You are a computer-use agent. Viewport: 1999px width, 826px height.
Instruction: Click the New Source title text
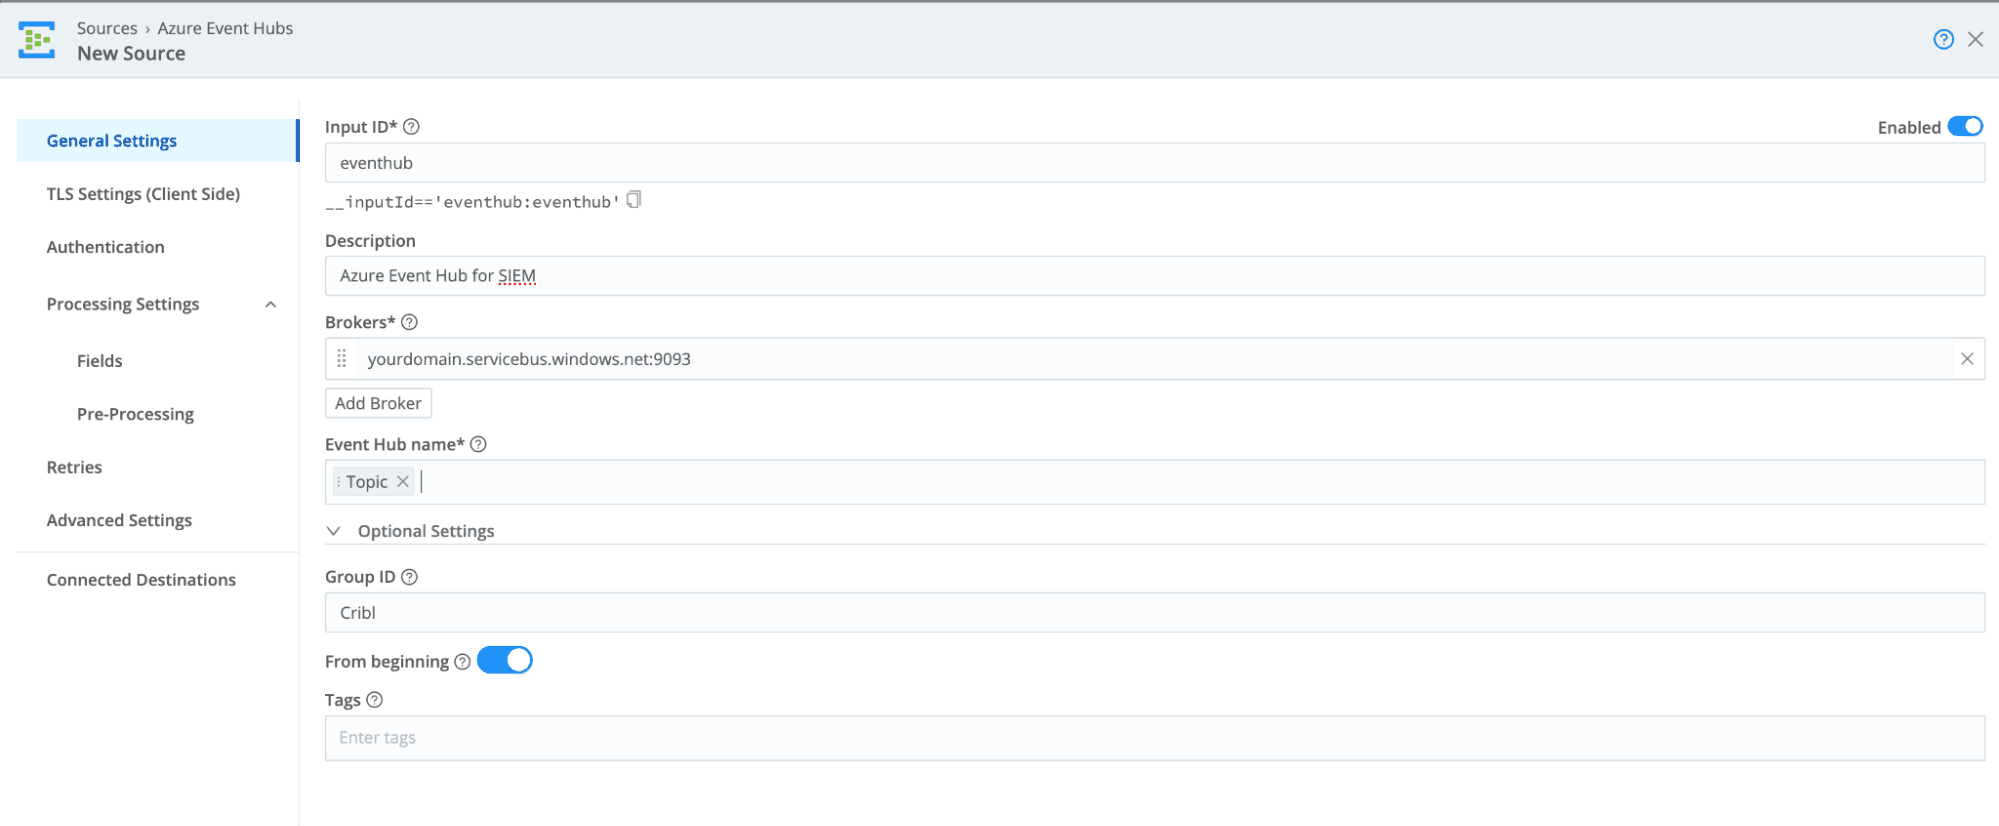tap(131, 54)
